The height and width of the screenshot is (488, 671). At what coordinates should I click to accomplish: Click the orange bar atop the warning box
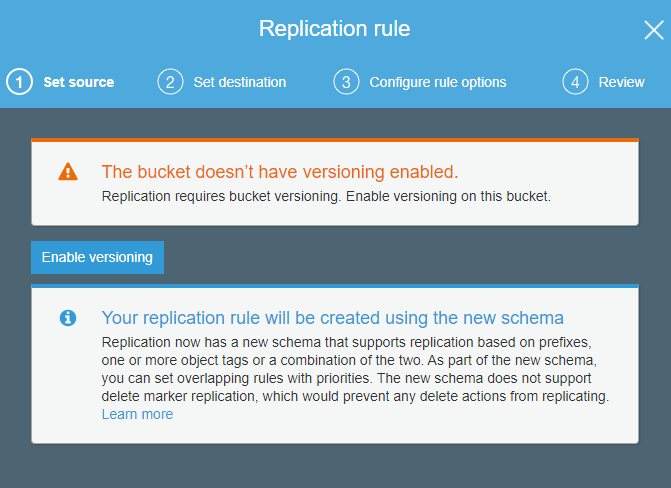click(x=335, y=139)
